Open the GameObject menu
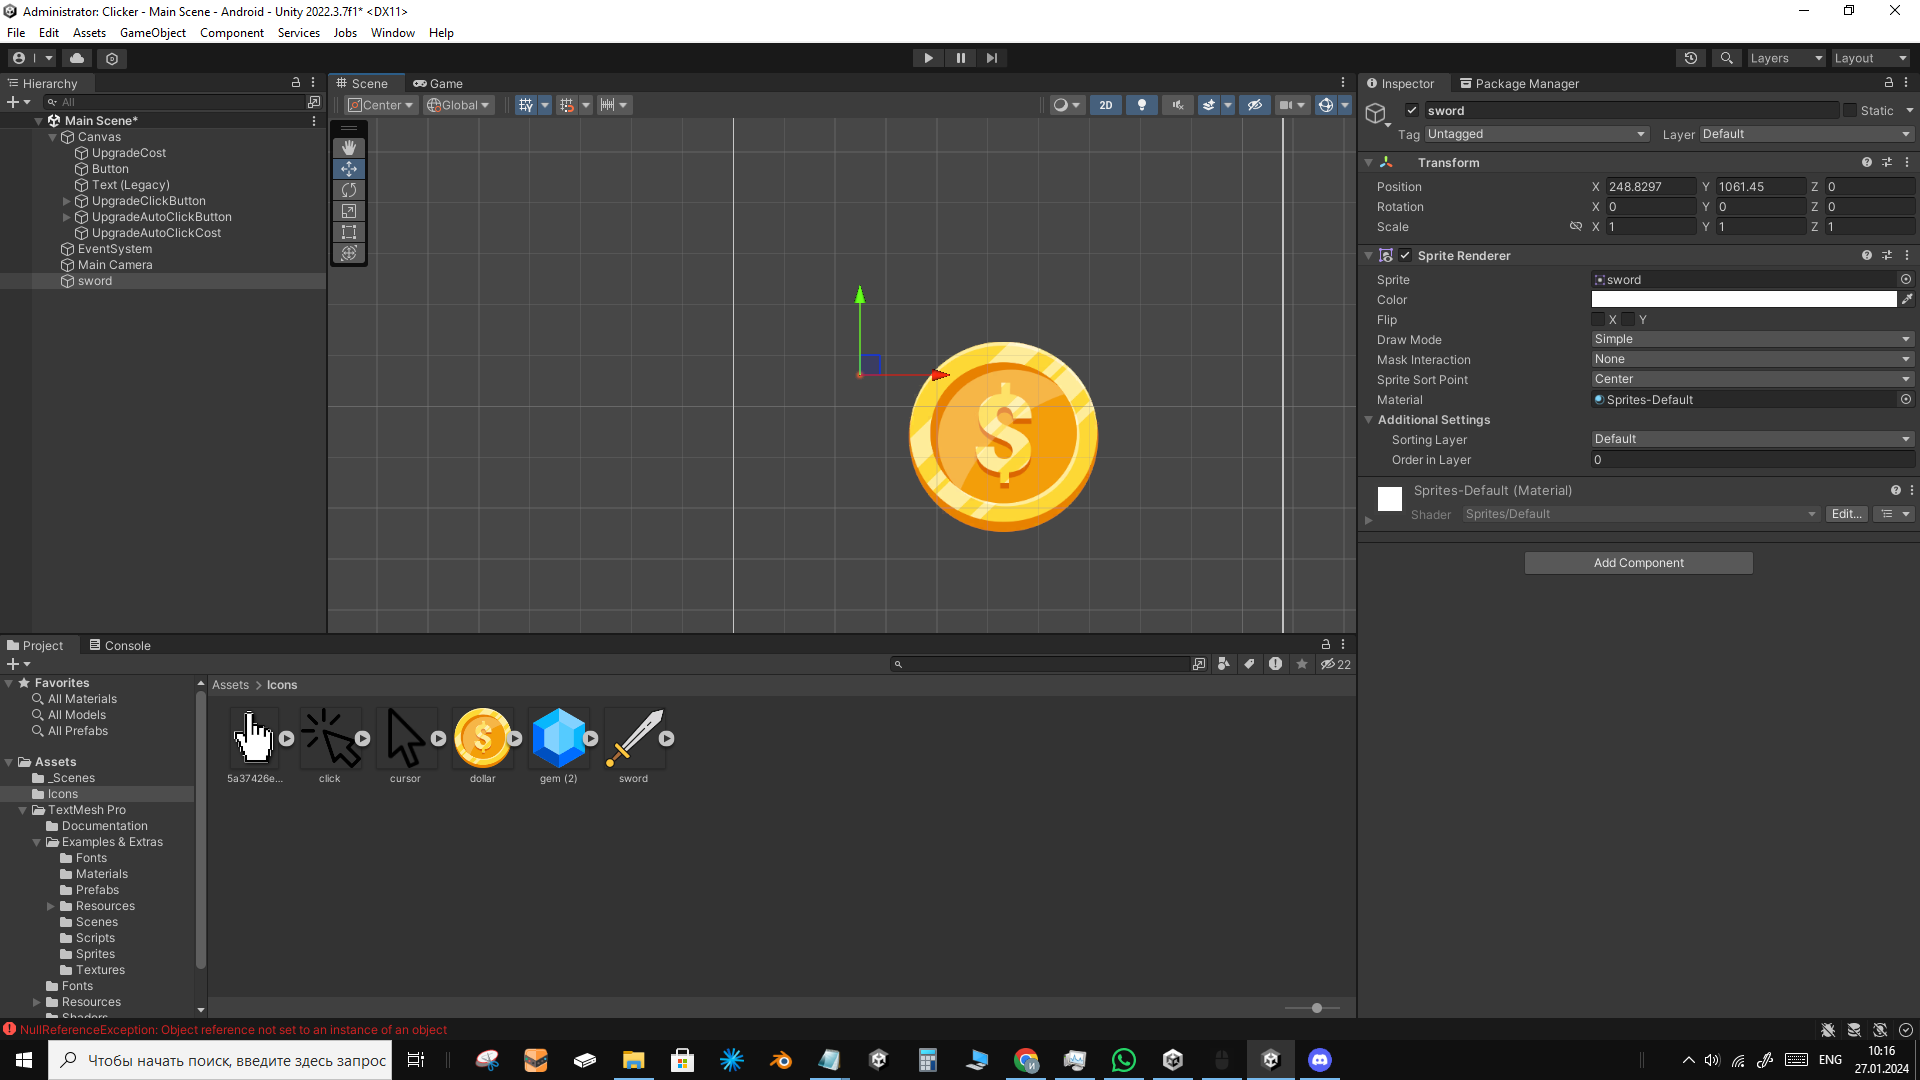This screenshot has width=1920, height=1080. click(x=153, y=33)
